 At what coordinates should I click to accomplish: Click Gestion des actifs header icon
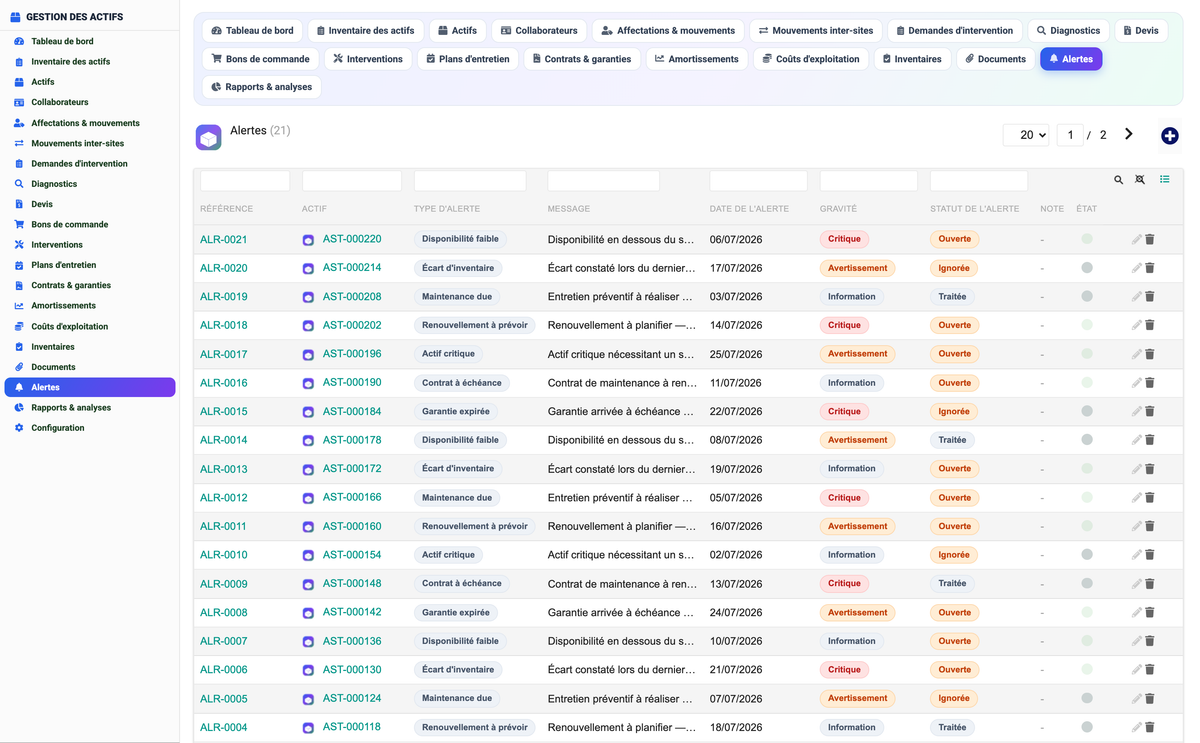click(15, 17)
